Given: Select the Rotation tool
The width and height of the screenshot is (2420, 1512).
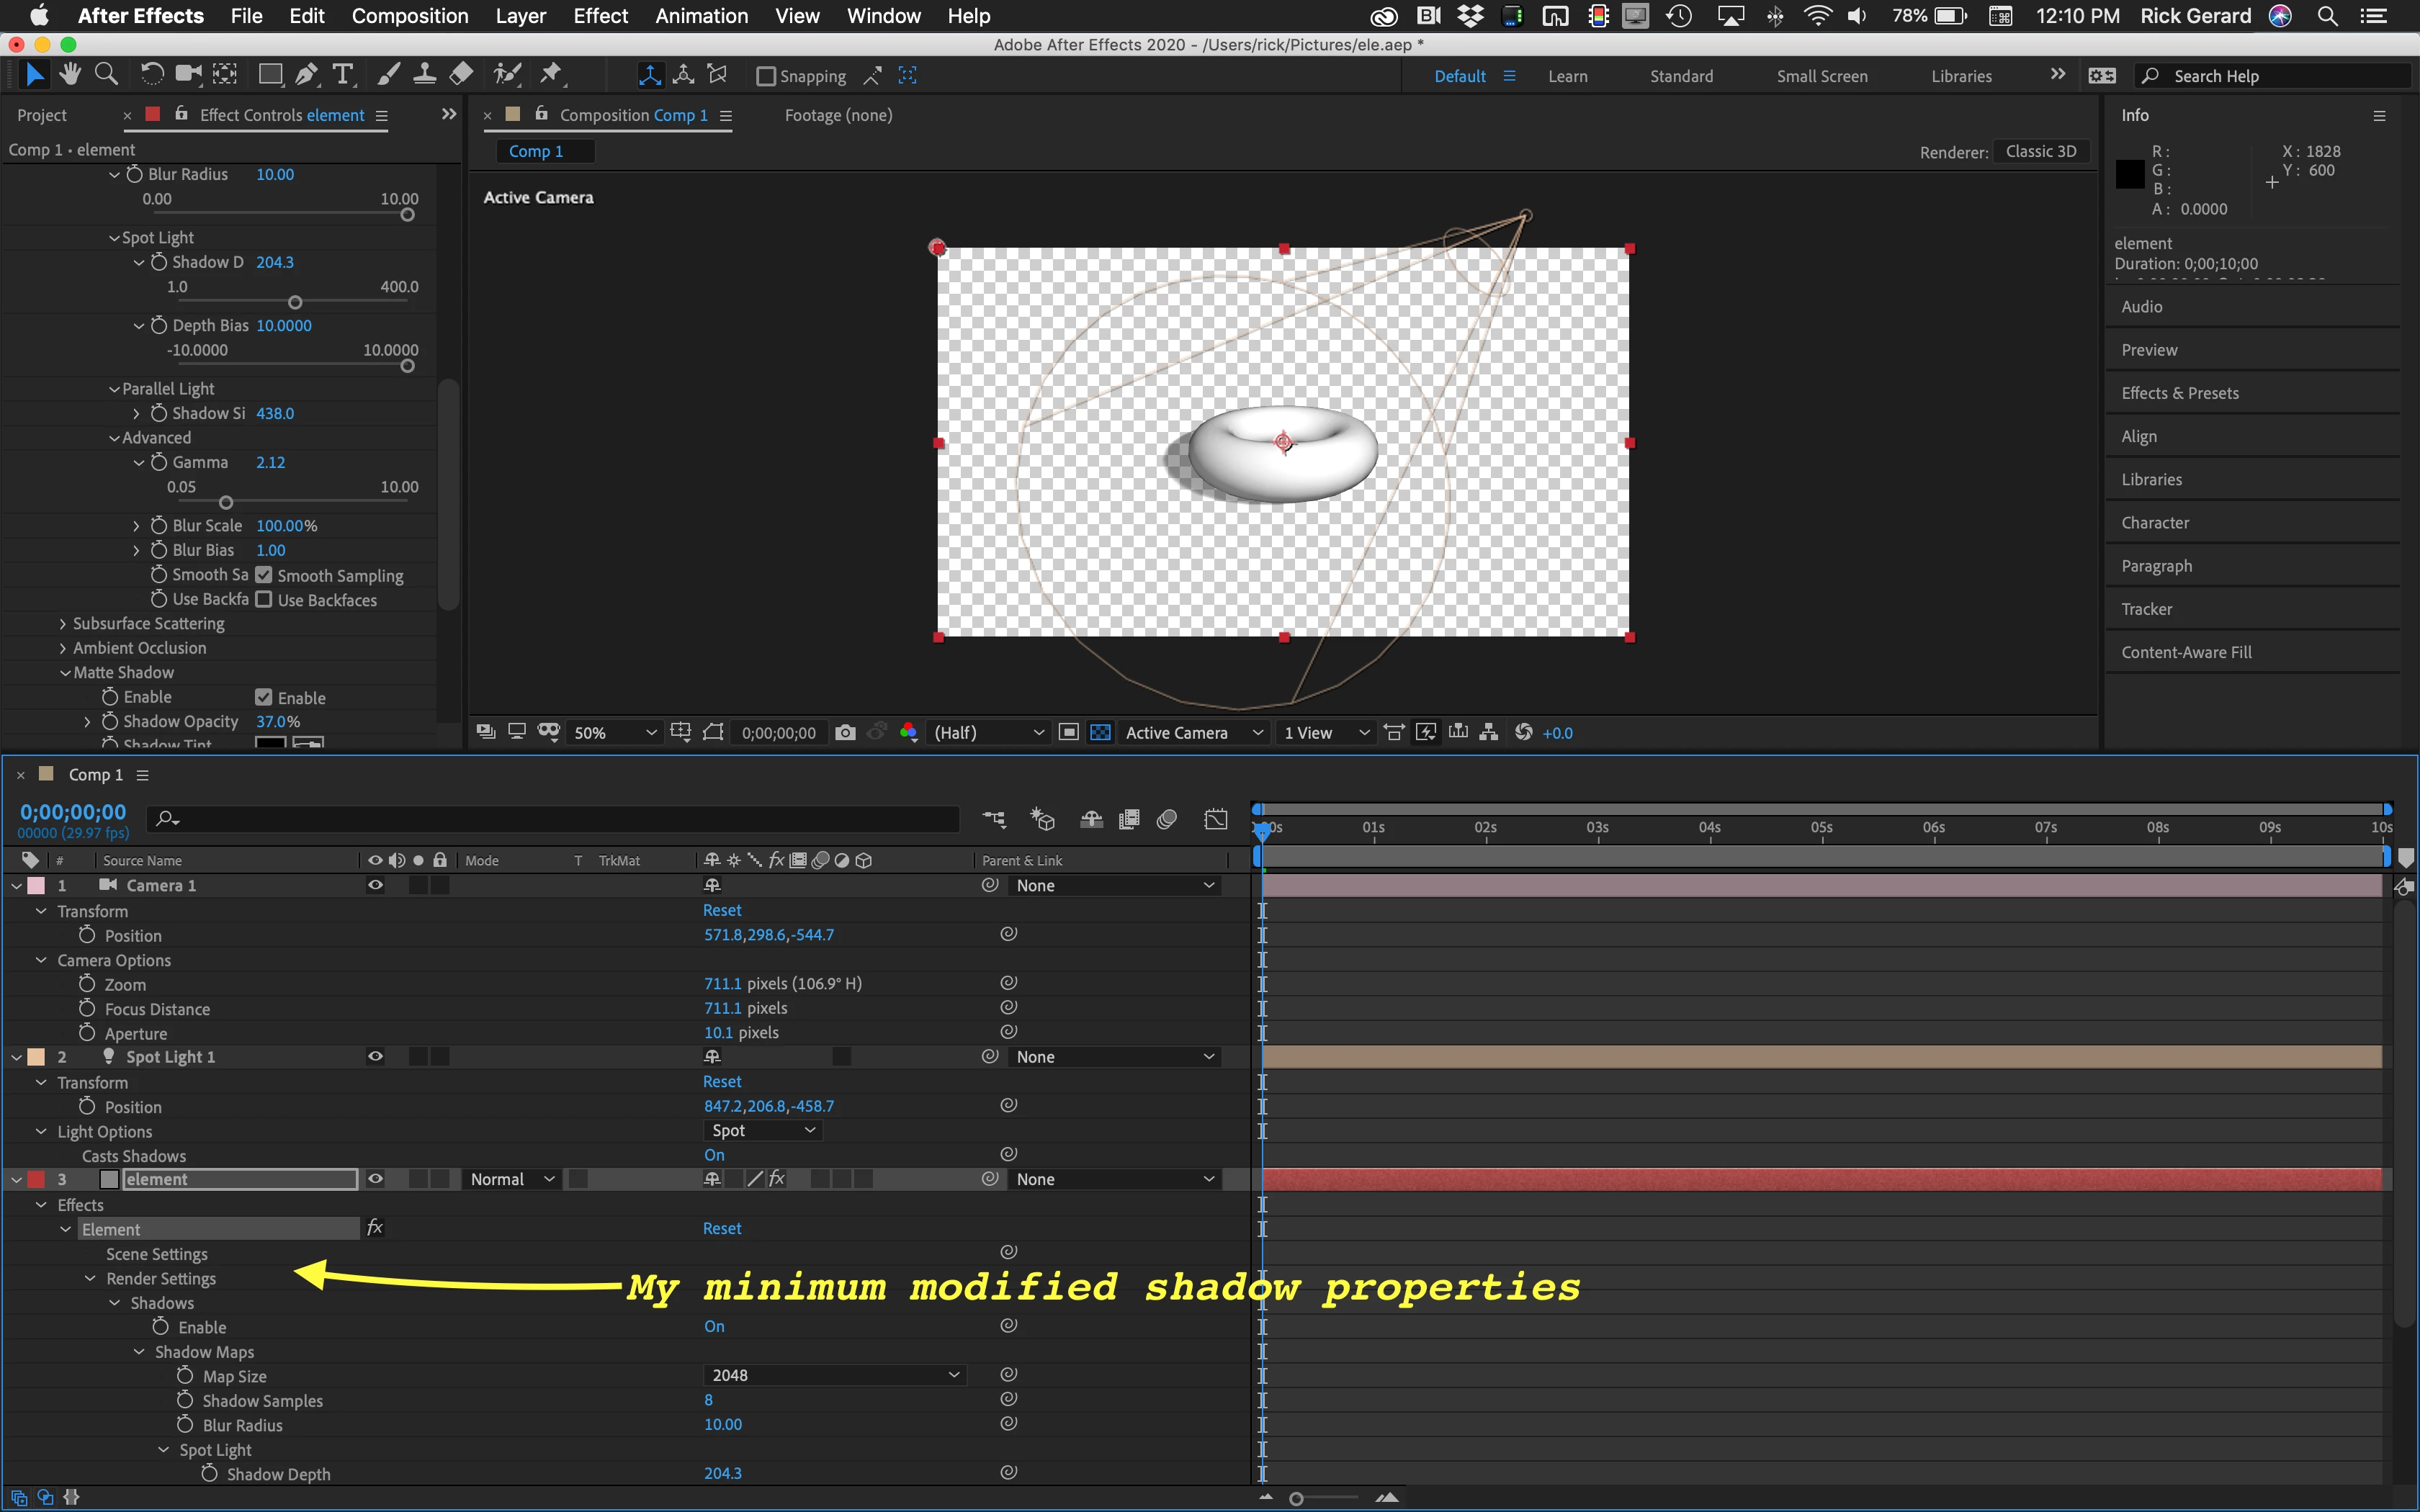Looking at the screenshot, I should (152, 75).
